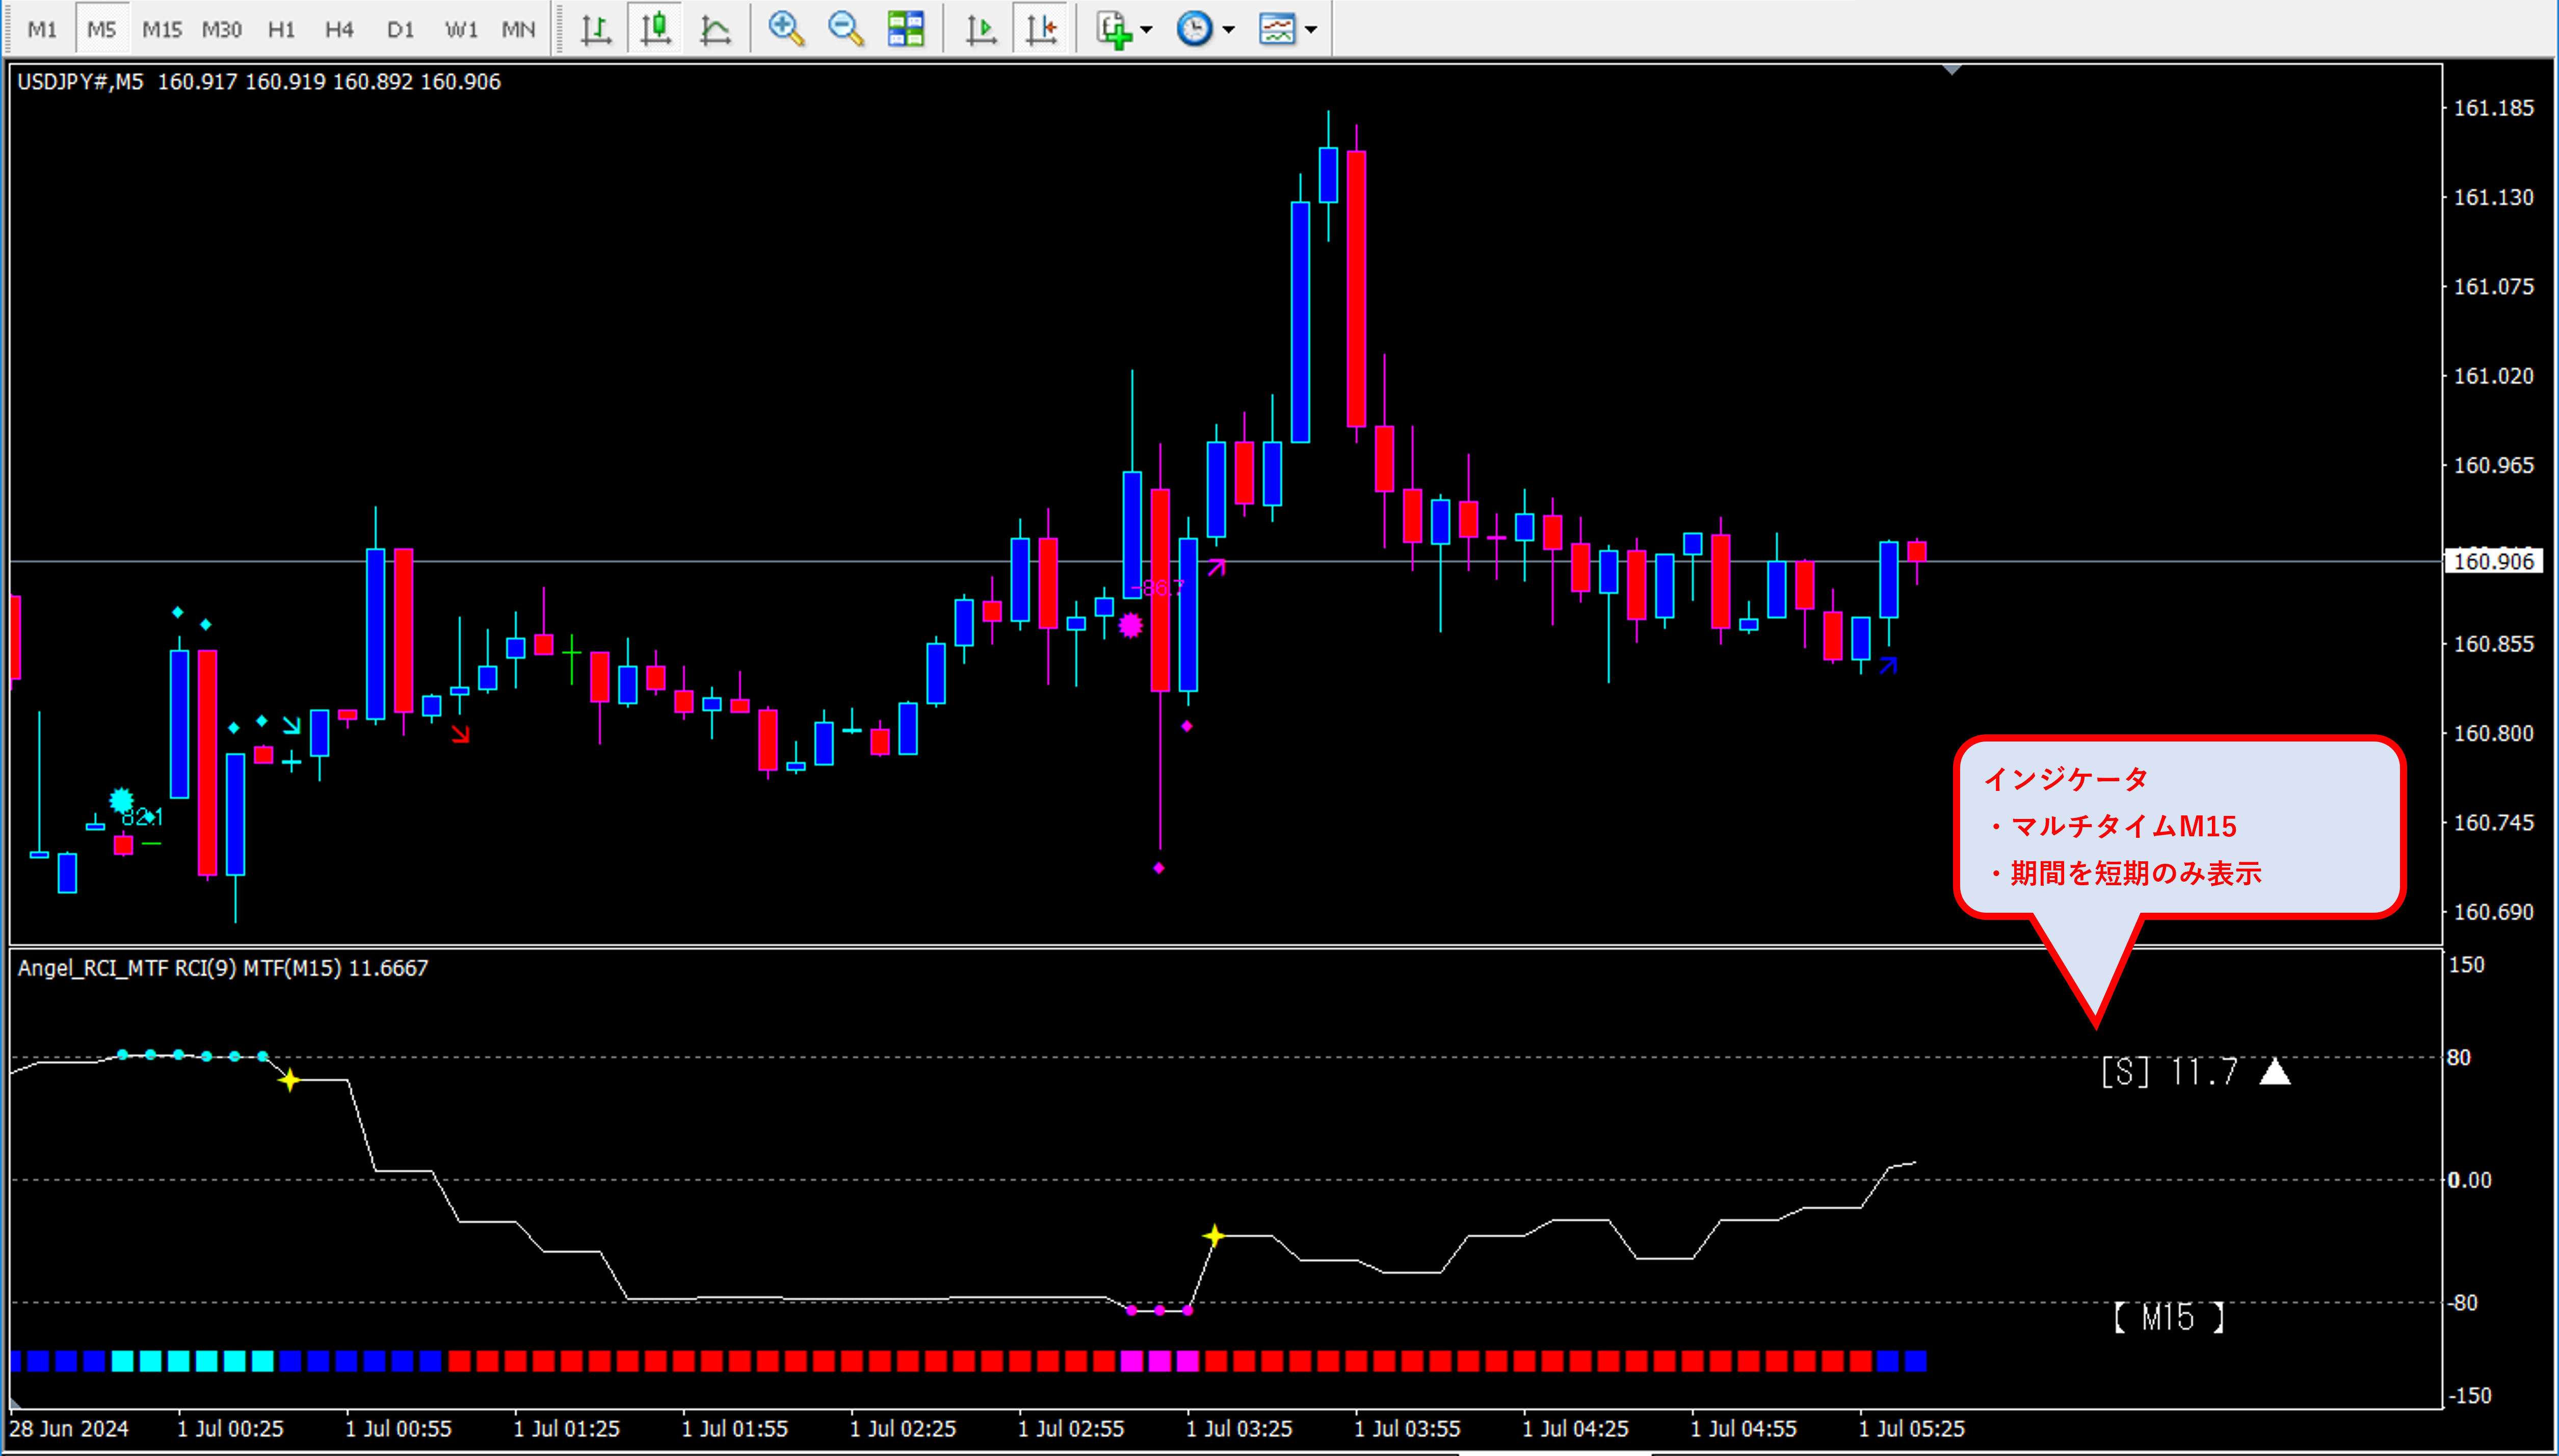Select the MN monthly timeframe button

pyautogui.click(x=518, y=29)
